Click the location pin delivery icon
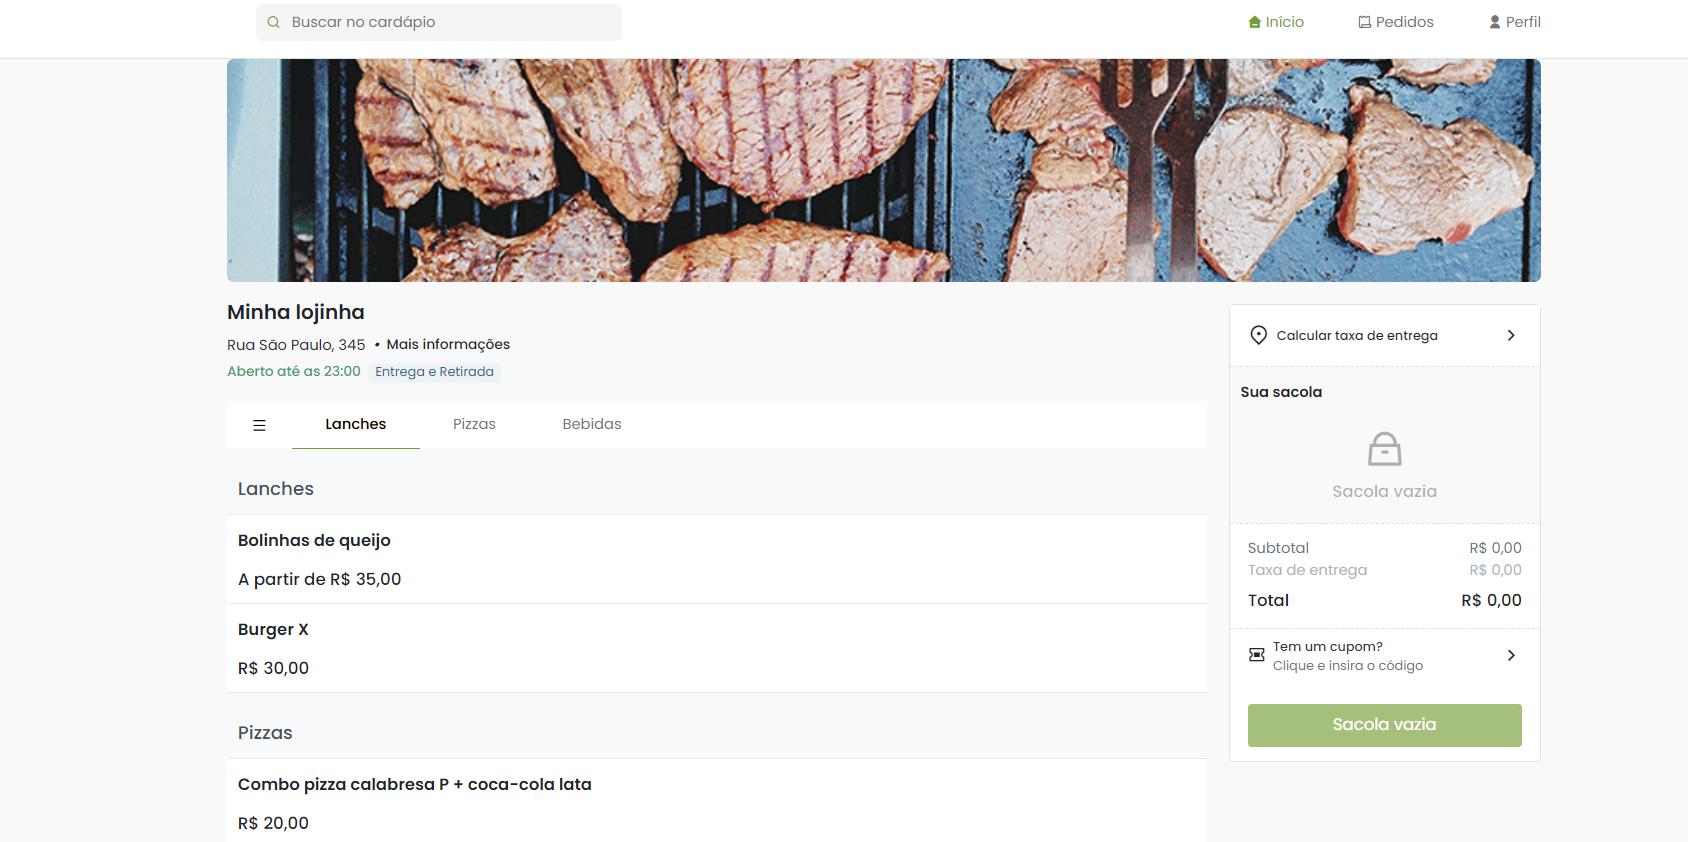 click(1259, 335)
